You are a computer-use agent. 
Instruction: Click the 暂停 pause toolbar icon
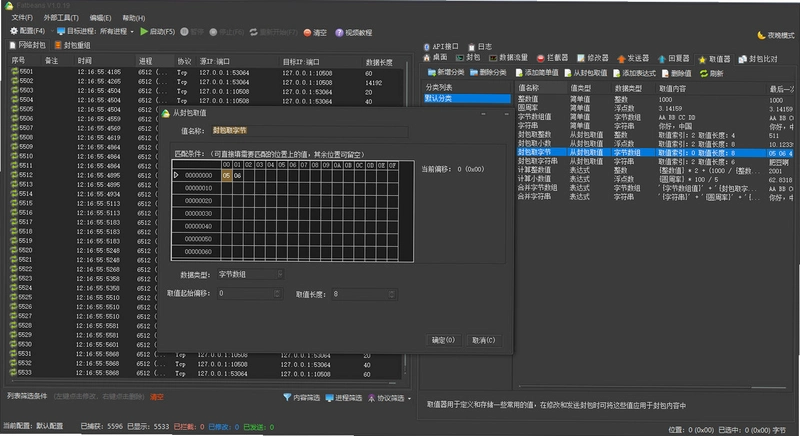[185, 32]
